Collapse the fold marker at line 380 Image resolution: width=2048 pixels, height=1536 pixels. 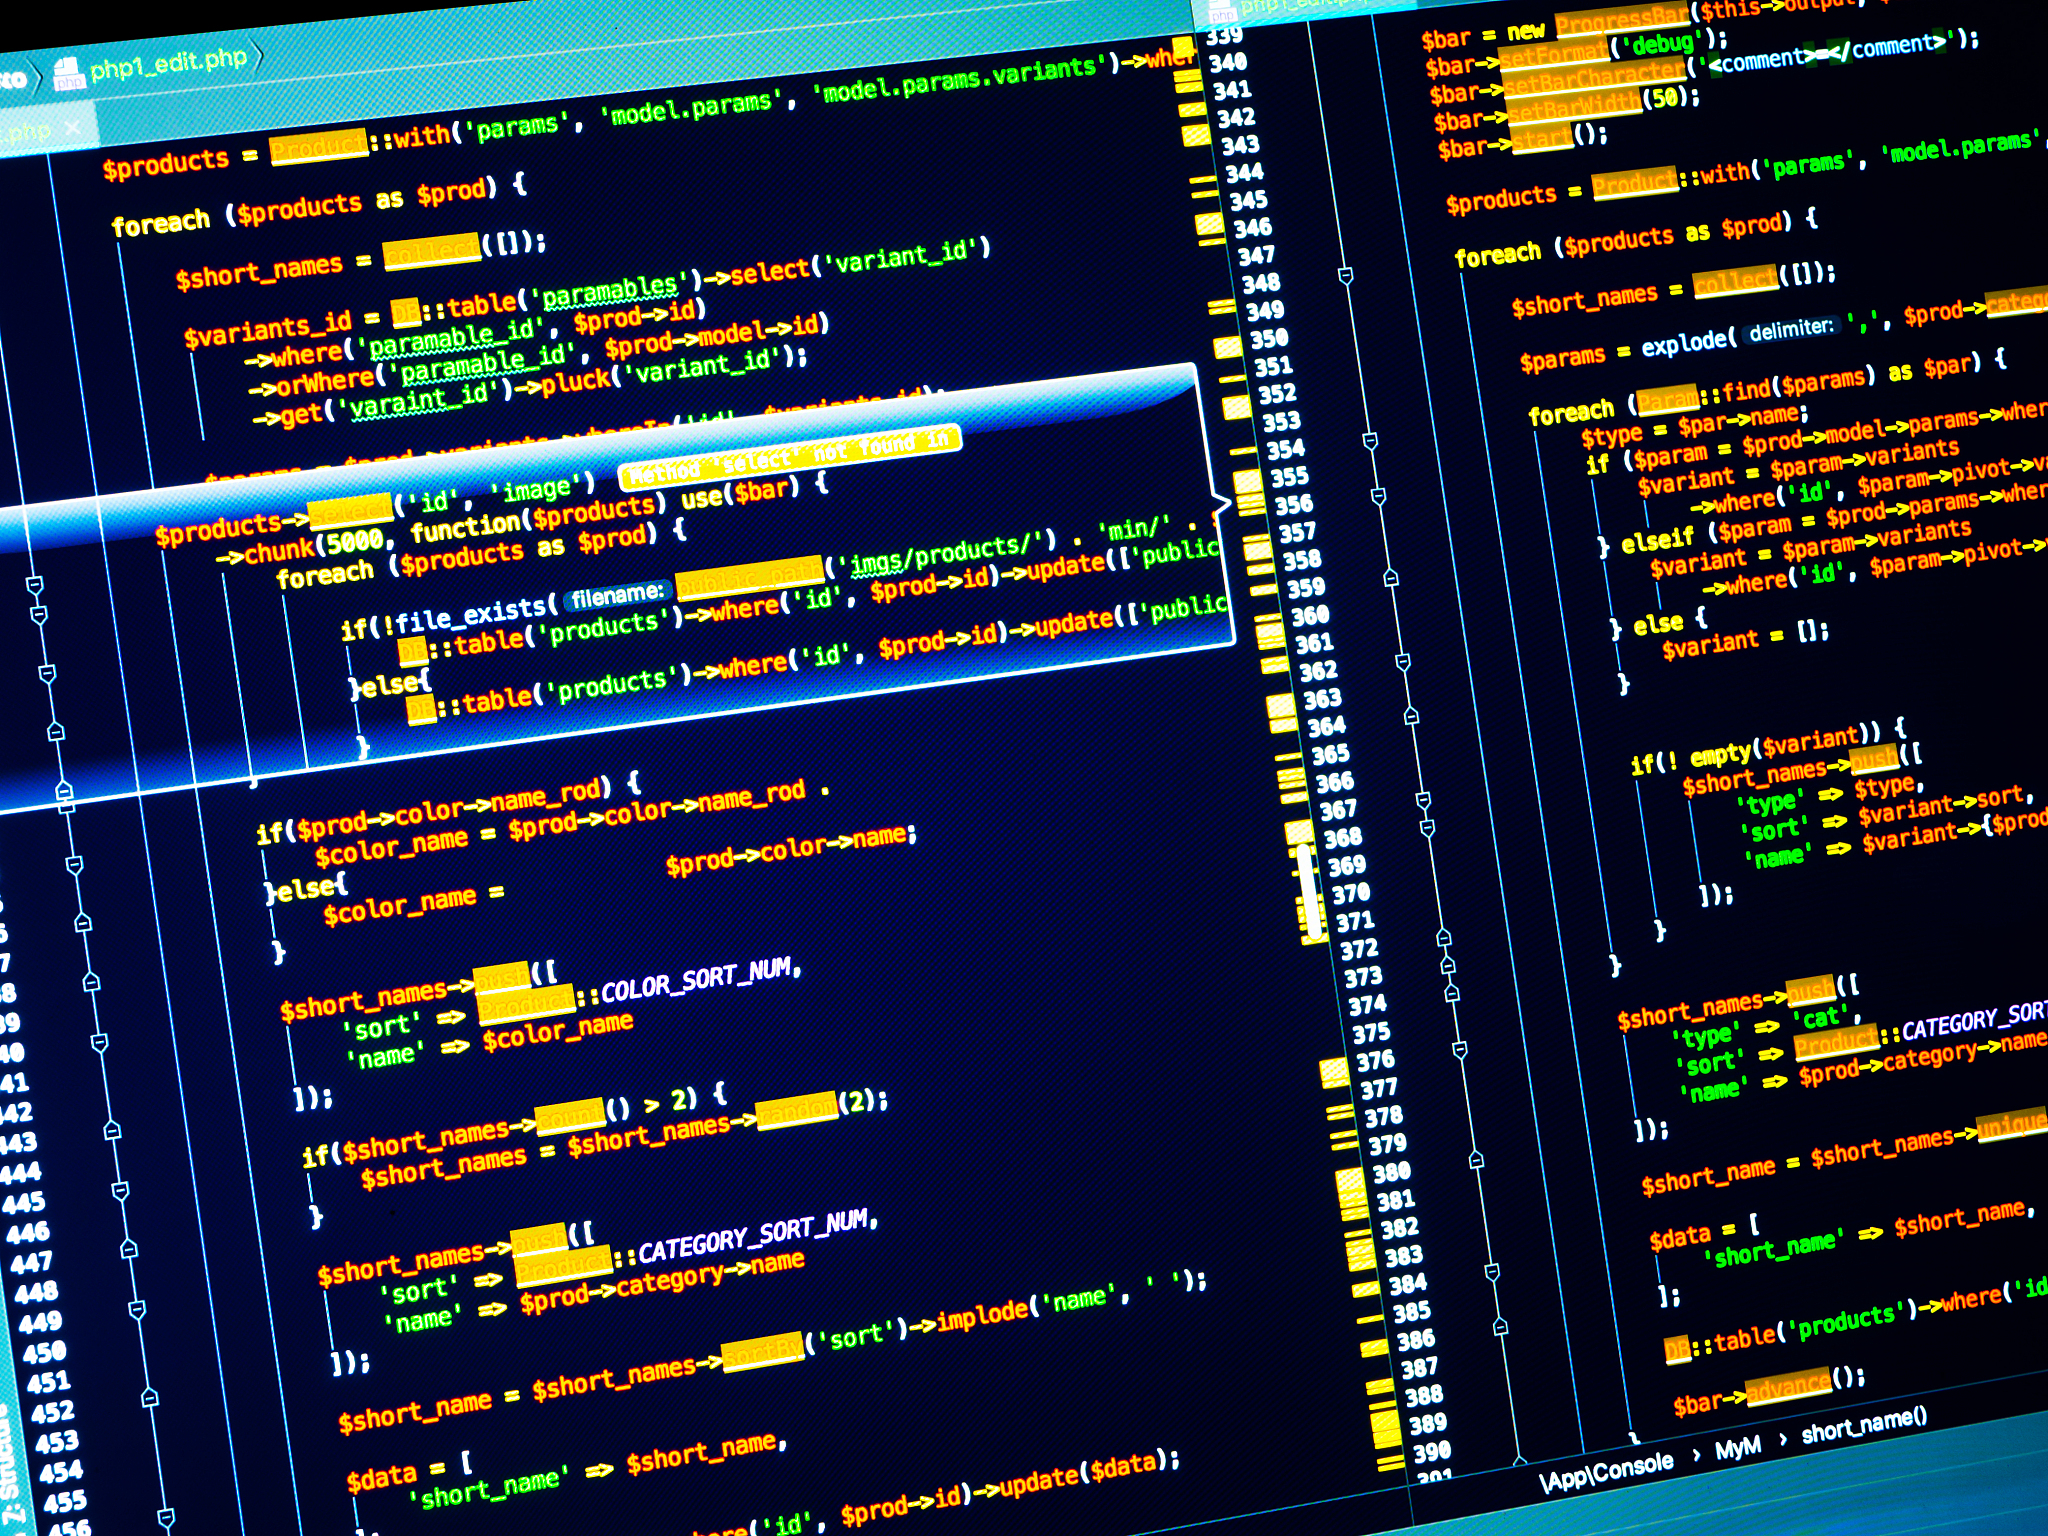pos(1476,1160)
